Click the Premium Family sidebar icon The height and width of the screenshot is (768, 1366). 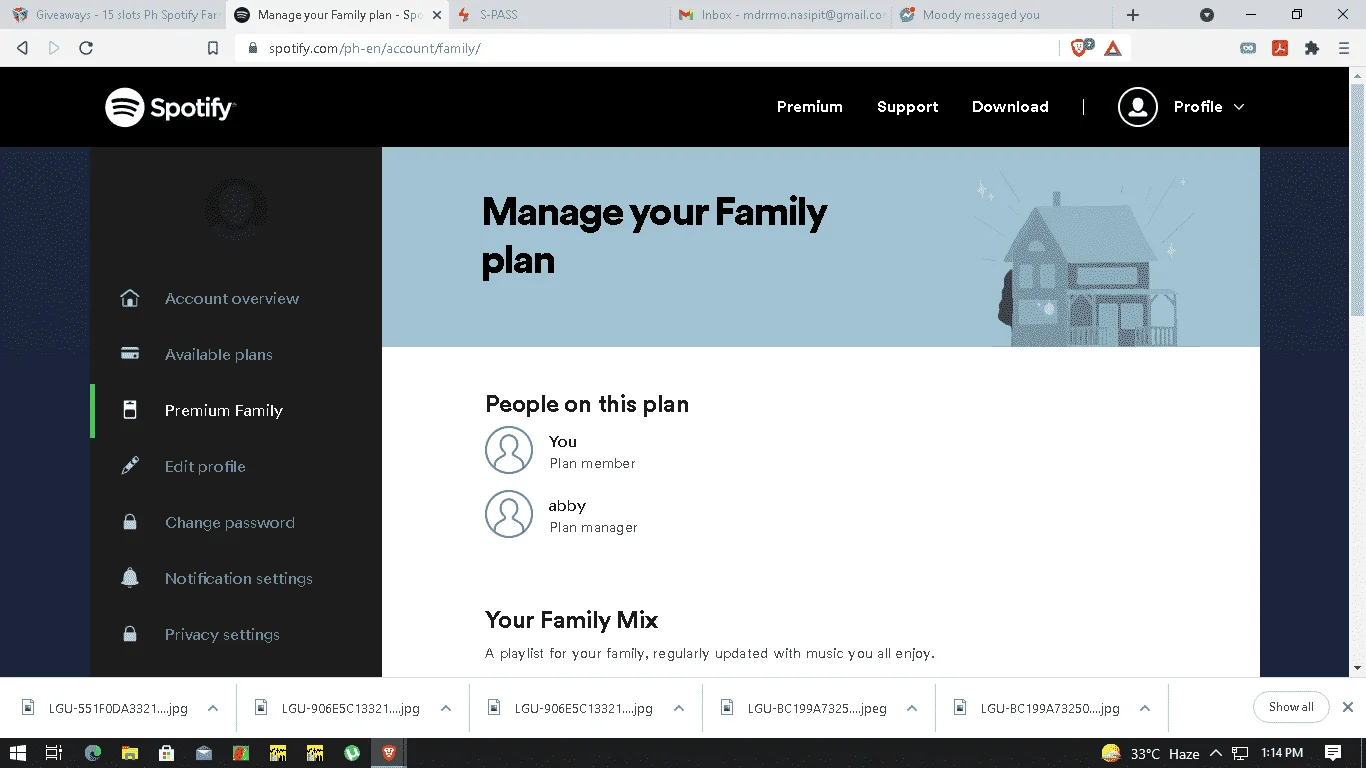click(x=130, y=410)
